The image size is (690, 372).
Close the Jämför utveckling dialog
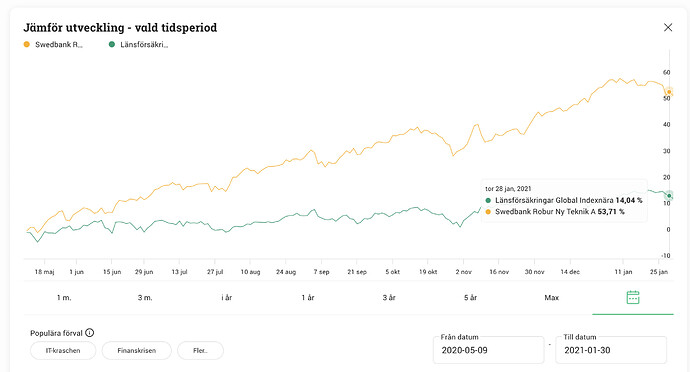tap(668, 27)
